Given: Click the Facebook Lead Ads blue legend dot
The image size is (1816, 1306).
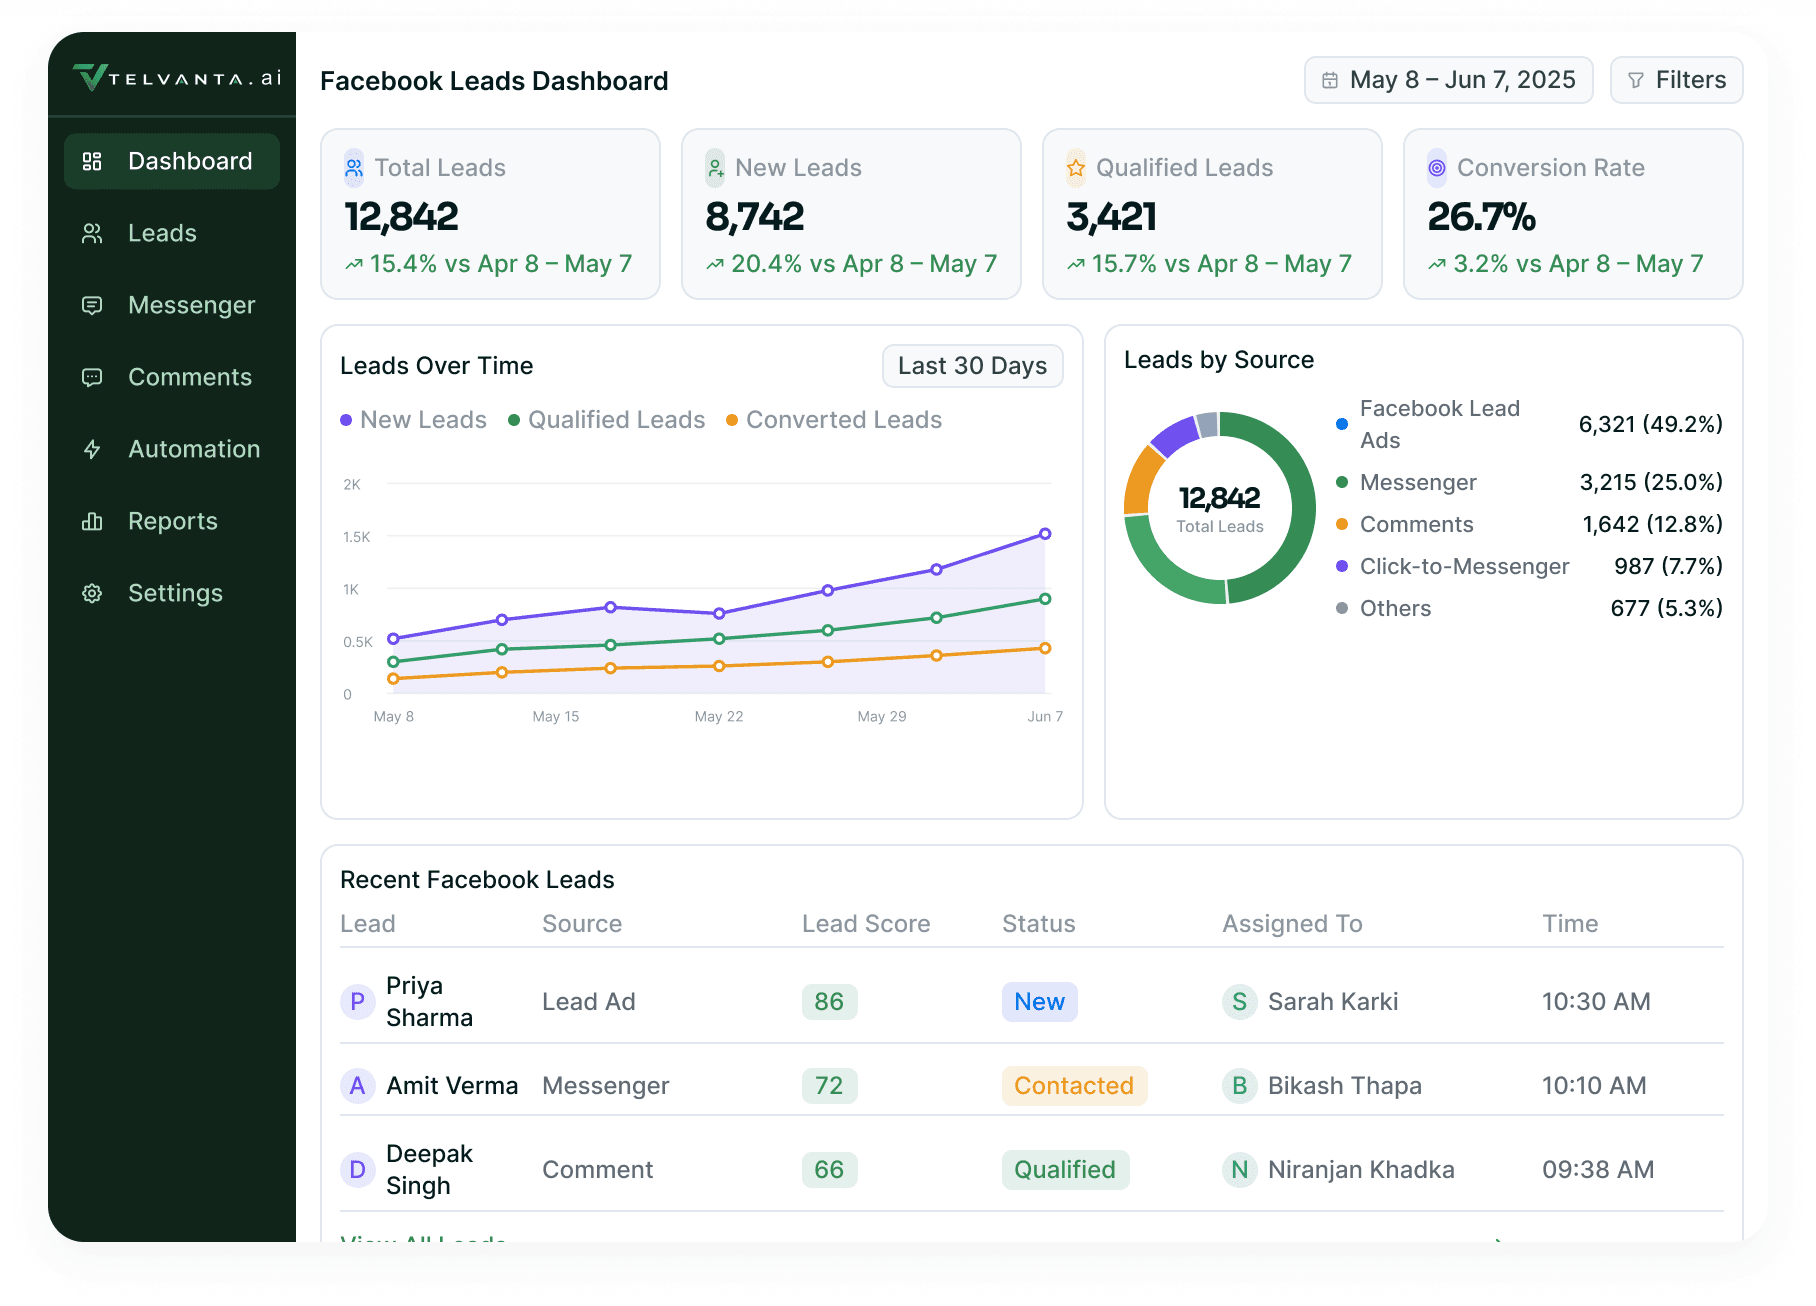Looking at the screenshot, I should (x=1342, y=424).
